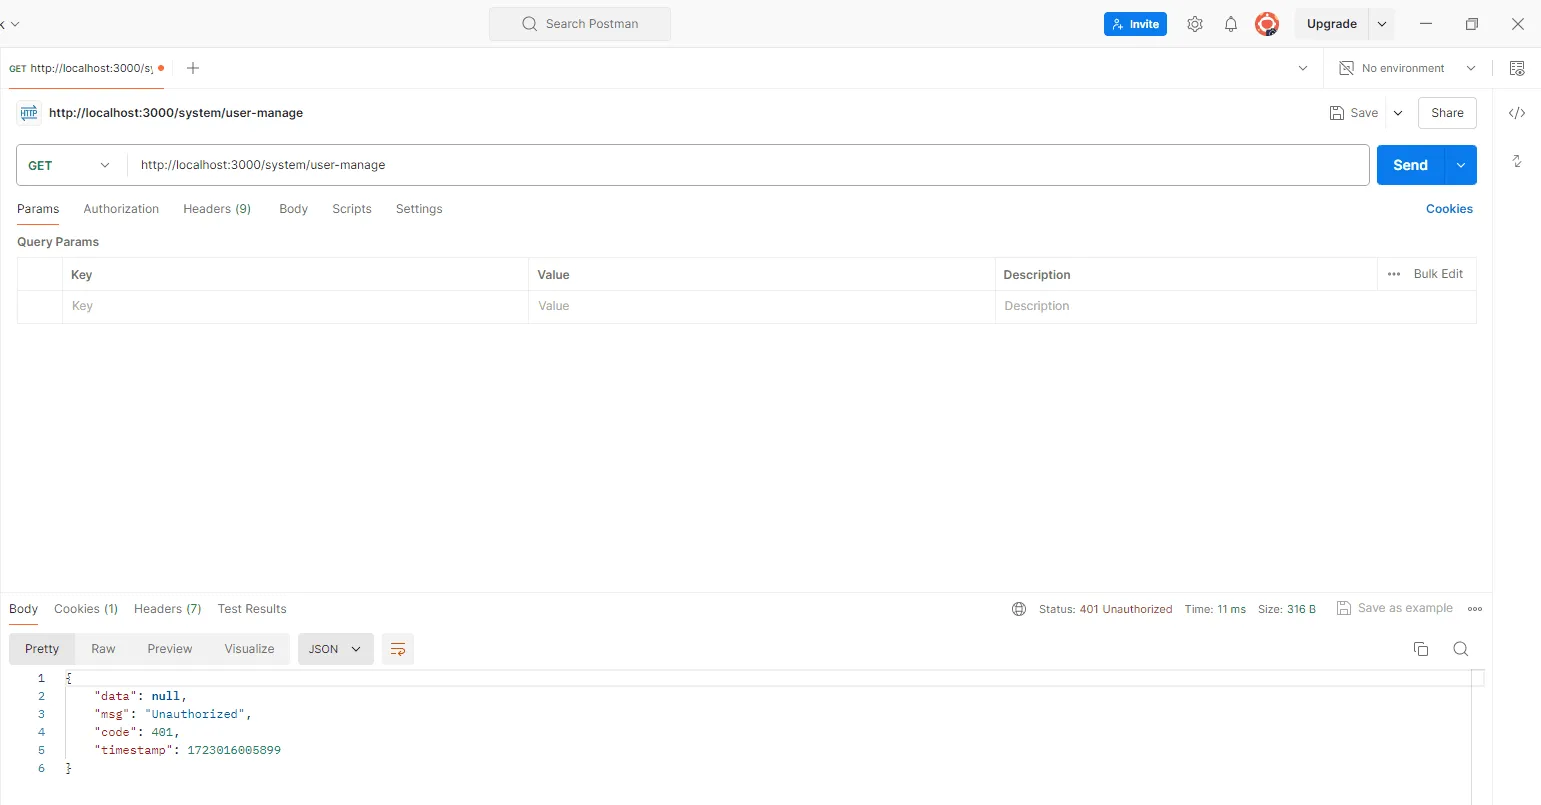The image size is (1541, 805).
Task: Open the Save options dropdown arrow
Action: [x=1398, y=113]
